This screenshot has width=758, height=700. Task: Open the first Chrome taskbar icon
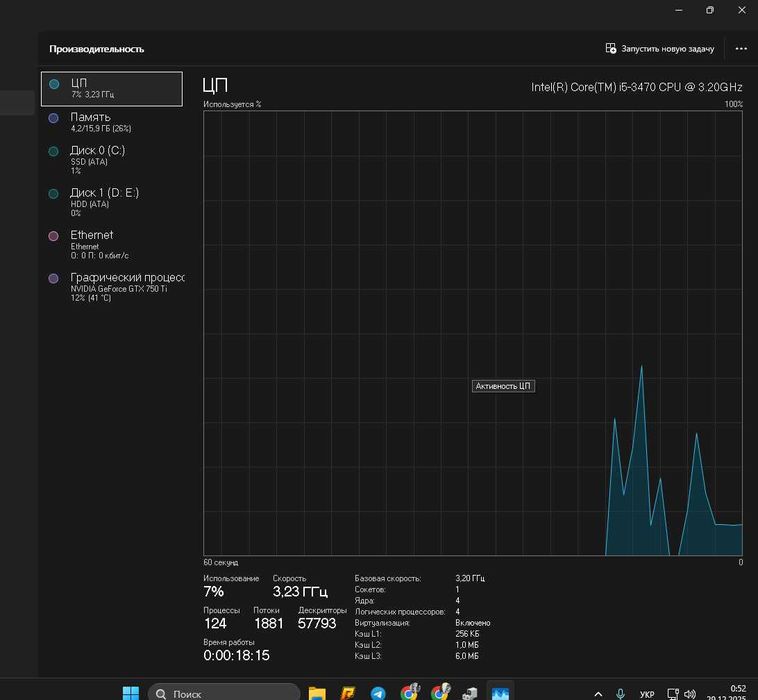point(409,692)
